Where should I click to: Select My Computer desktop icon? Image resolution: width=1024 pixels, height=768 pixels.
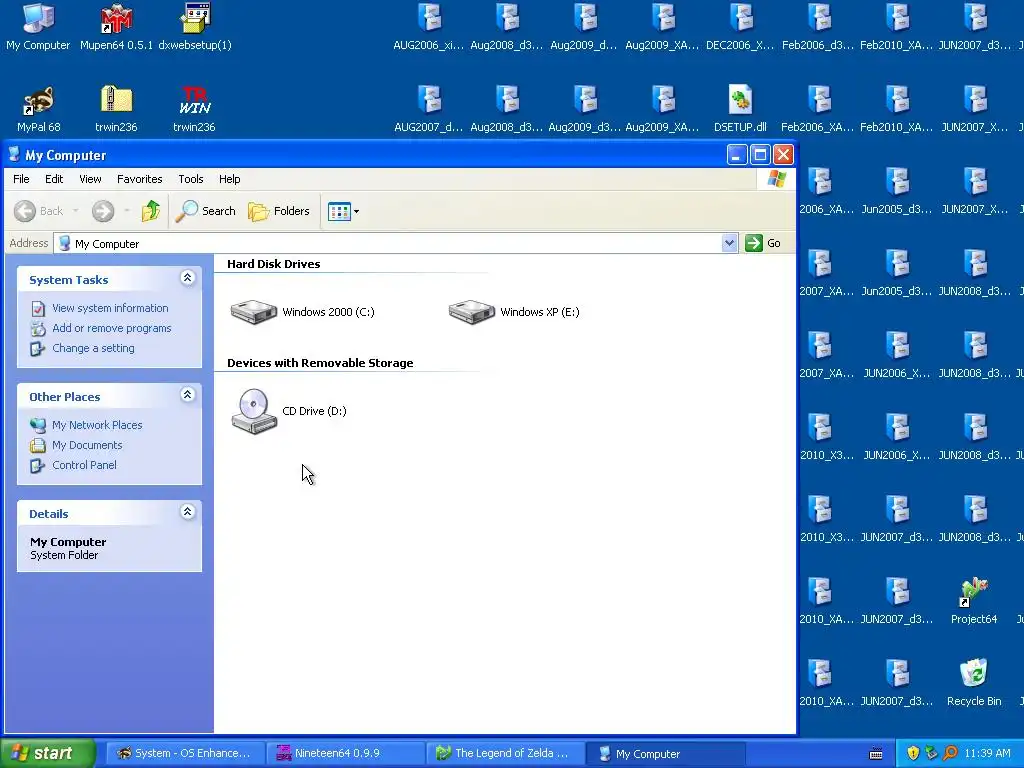(x=38, y=27)
